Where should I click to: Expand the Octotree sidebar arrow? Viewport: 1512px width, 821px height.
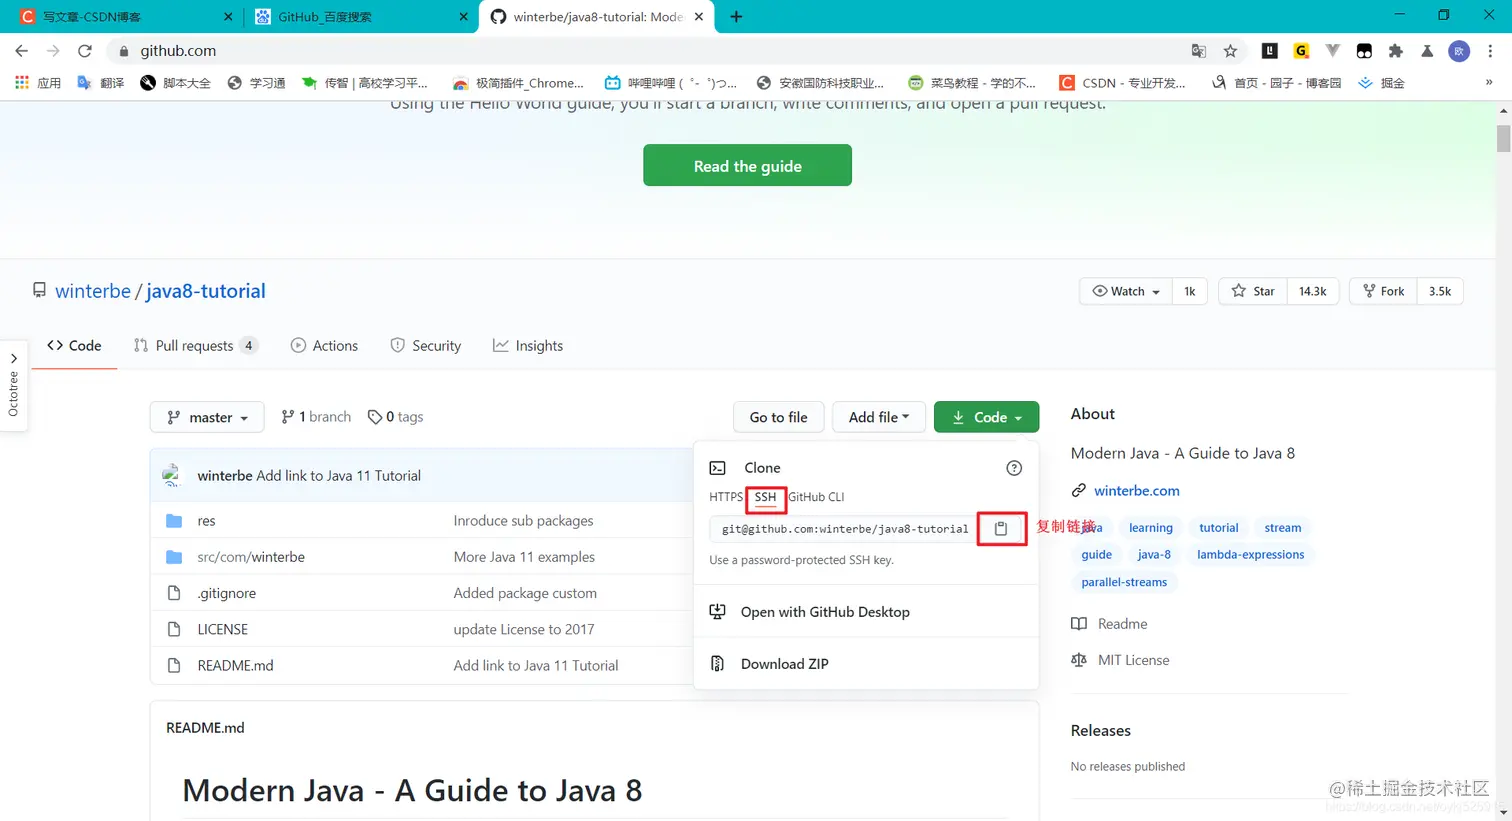[x=14, y=358]
